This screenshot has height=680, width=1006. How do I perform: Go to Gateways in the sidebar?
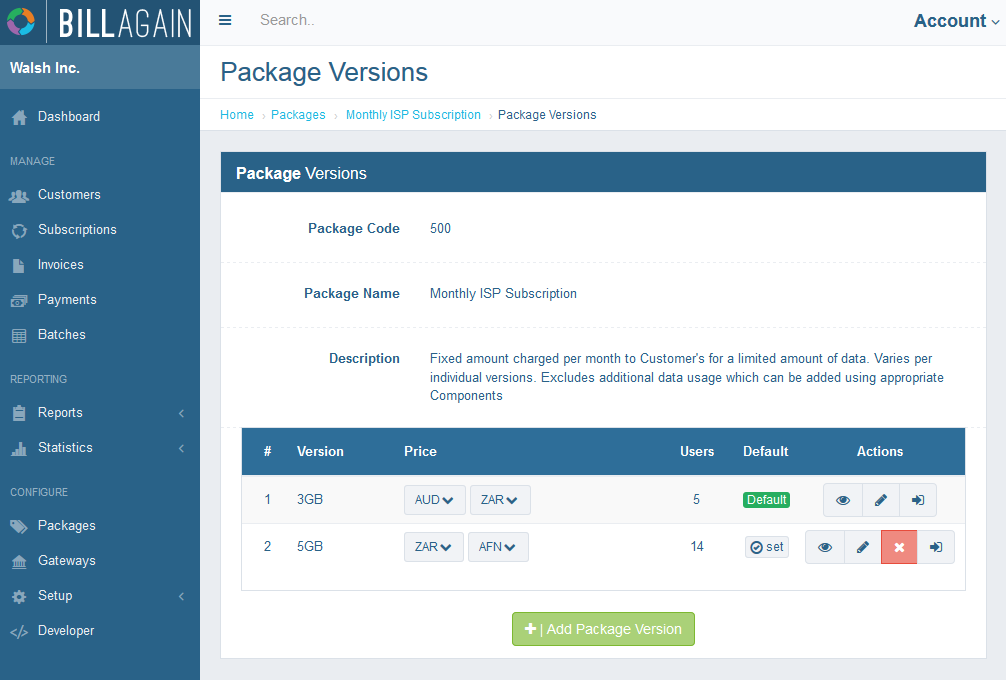coord(67,561)
